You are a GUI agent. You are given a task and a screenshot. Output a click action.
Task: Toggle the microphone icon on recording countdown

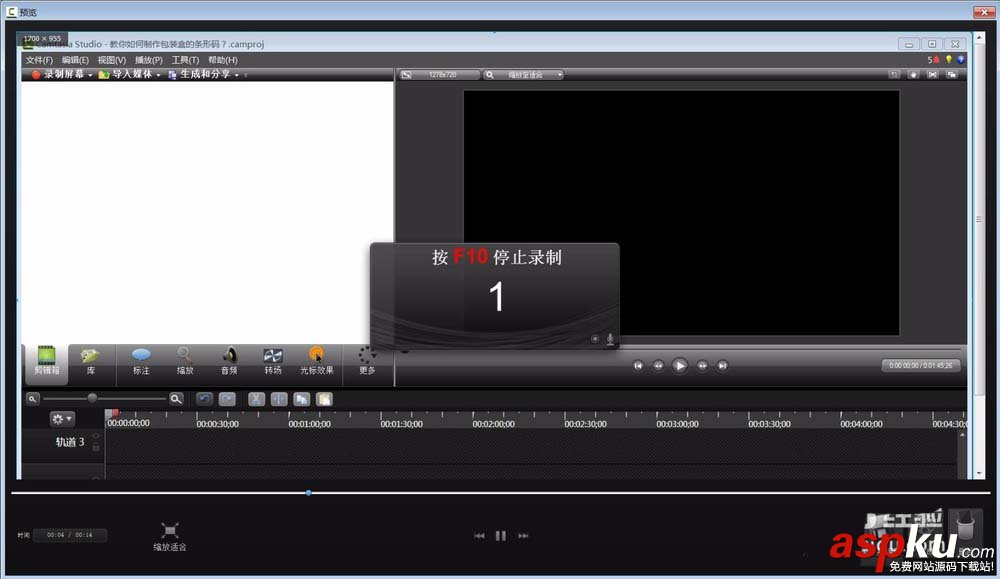pyautogui.click(x=610, y=339)
